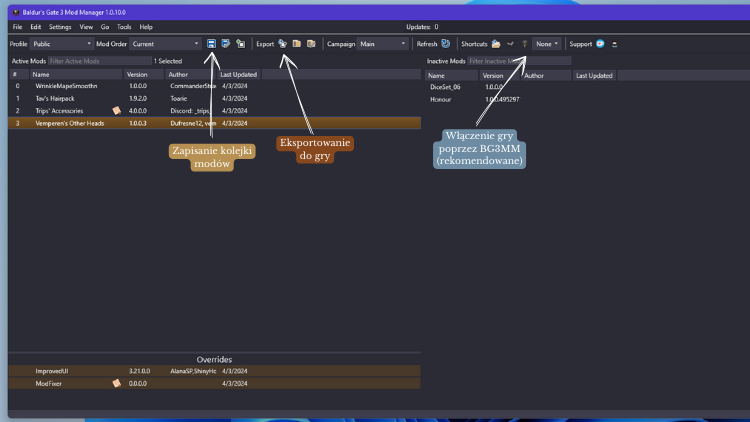
Task: Sort active mods by Last Updated column
Action: point(238,74)
